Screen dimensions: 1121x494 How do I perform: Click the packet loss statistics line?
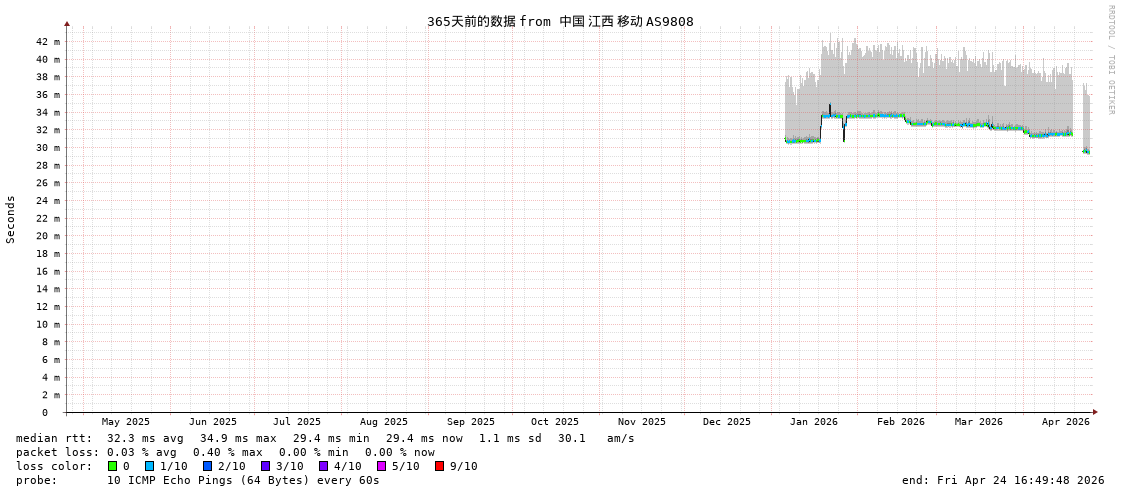coord(225,452)
